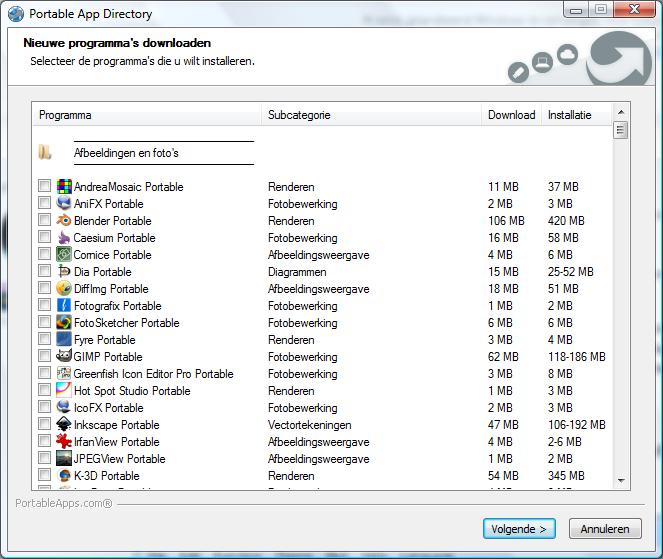Click the GIMP Portable program name
Image resolution: width=663 pixels, height=559 pixels.
[108, 357]
